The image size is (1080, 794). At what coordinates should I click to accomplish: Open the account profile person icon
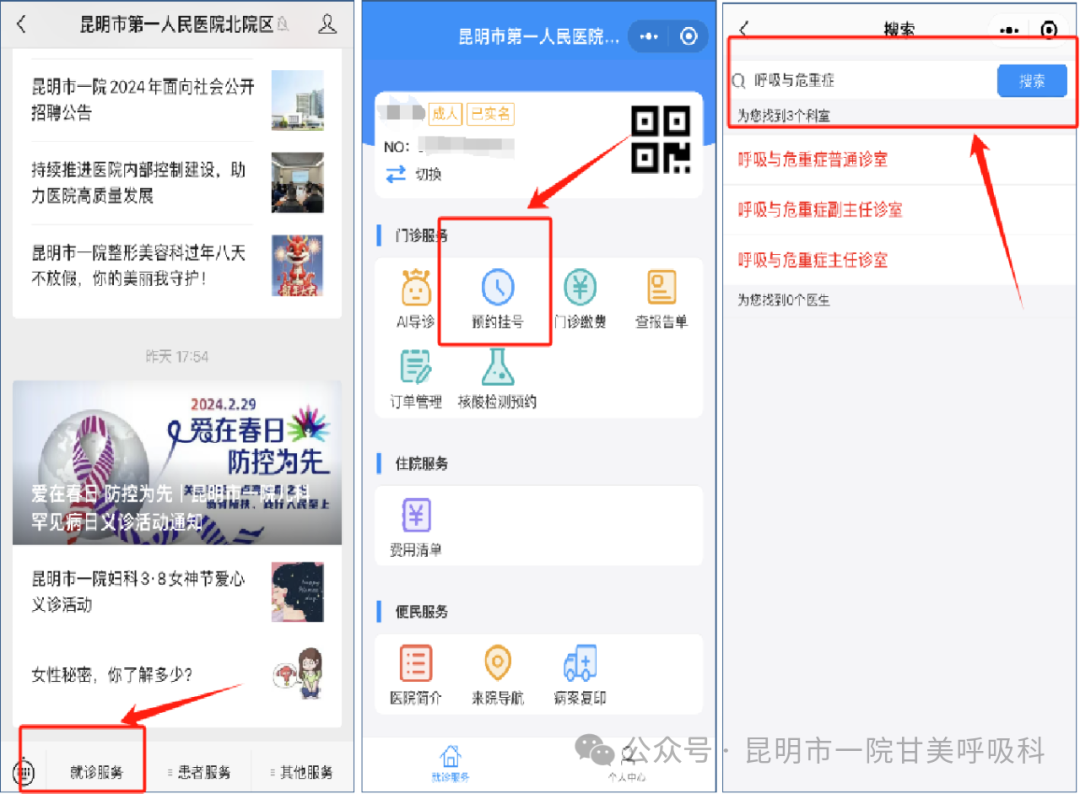pyautogui.click(x=327, y=25)
